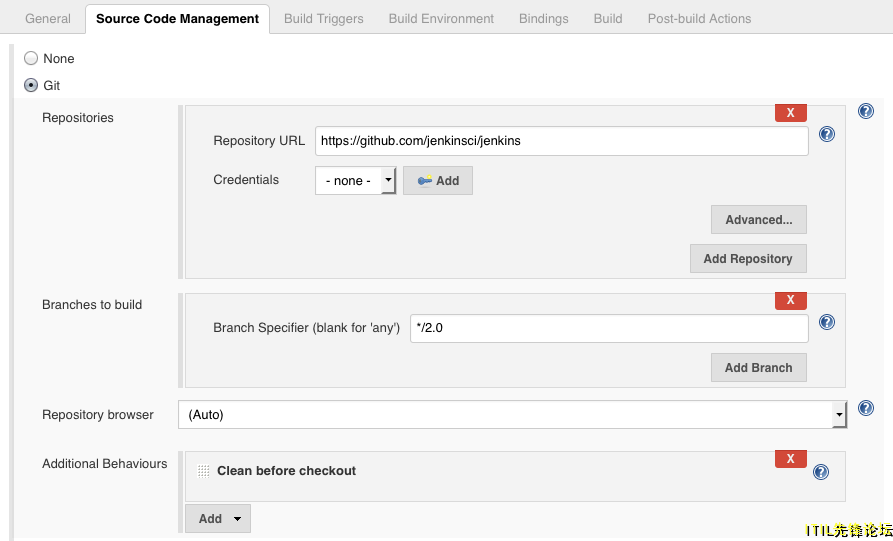Select the None source control option

[x=31, y=58]
